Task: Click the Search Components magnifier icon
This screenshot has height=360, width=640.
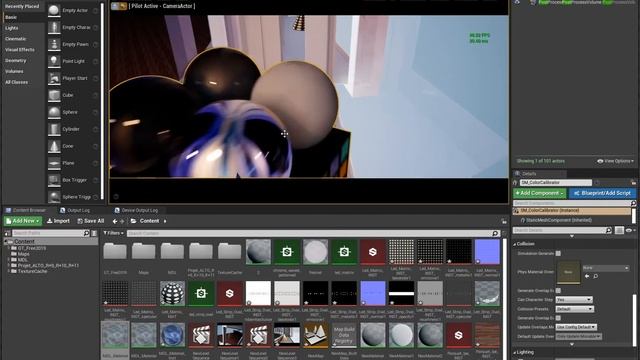Action: pos(633,203)
